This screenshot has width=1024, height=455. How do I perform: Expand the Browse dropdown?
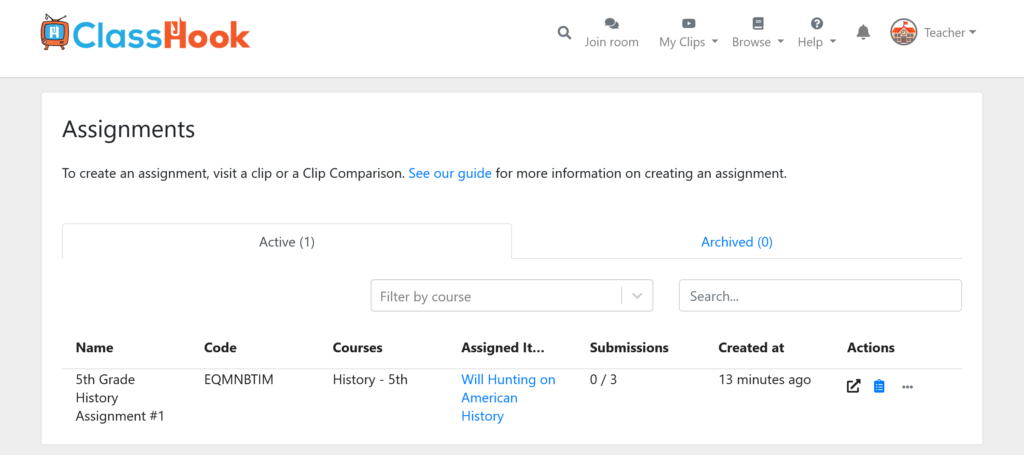tap(758, 33)
